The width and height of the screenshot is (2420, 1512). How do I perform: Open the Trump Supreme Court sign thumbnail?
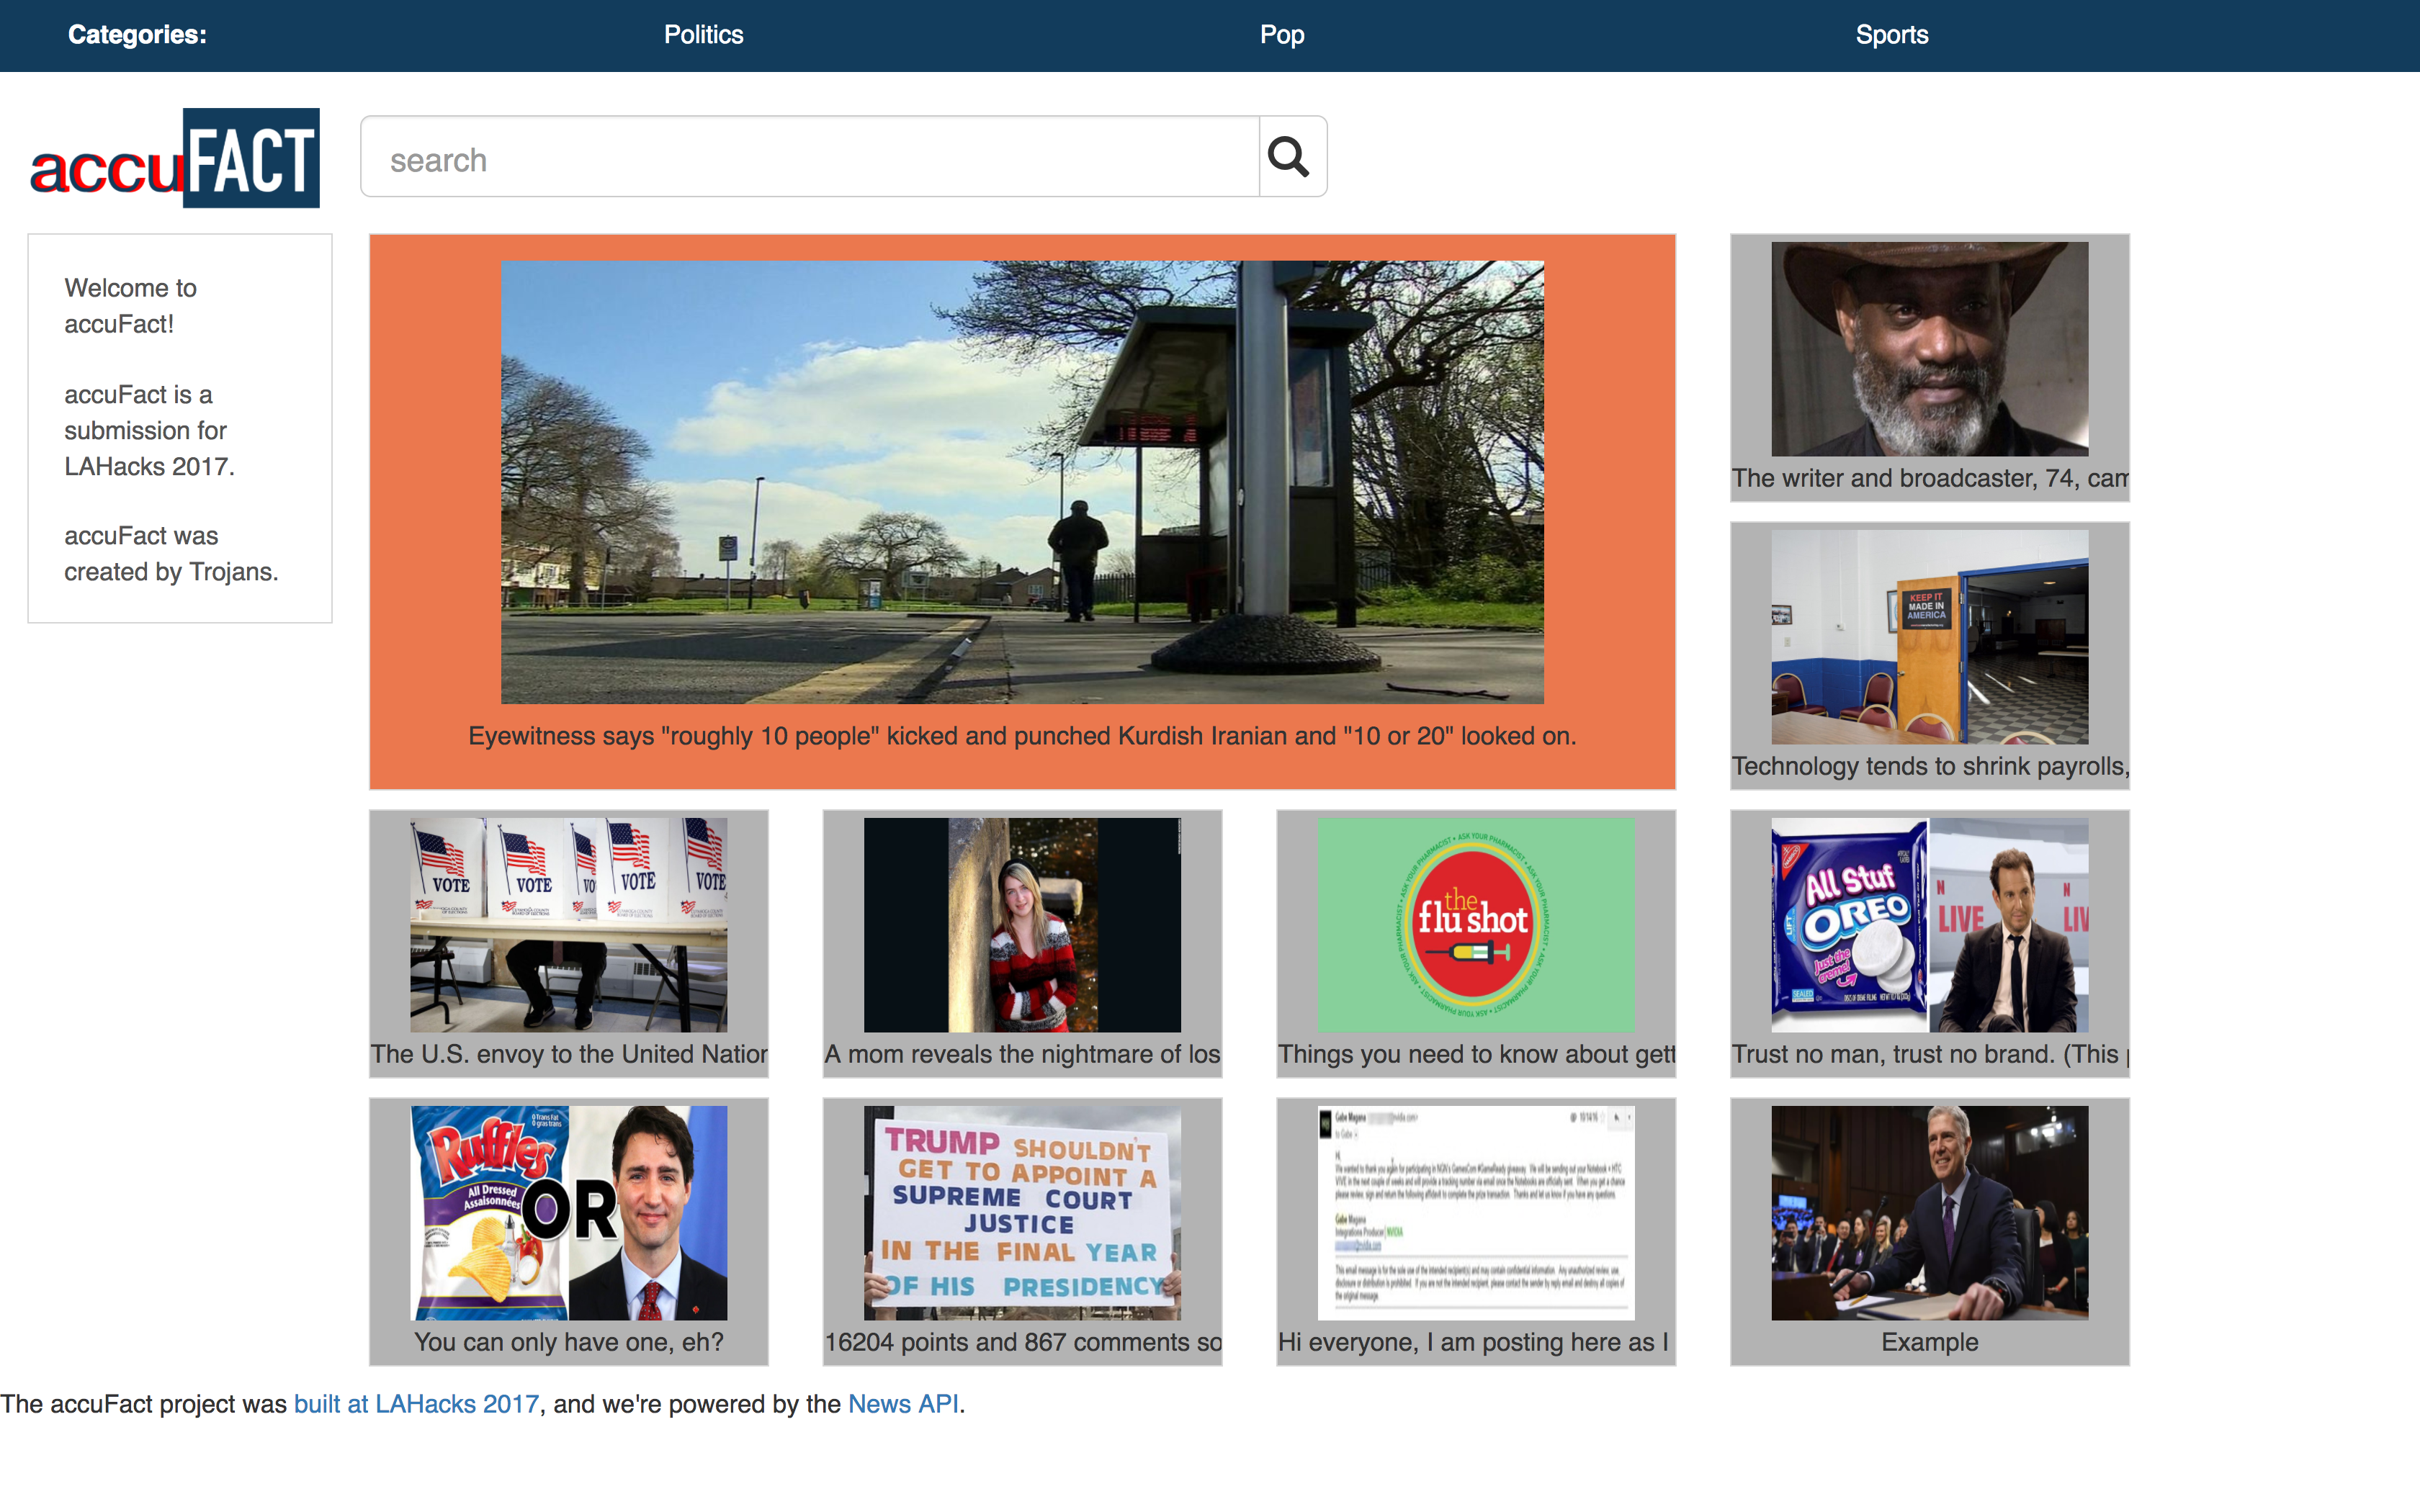coord(1021,1212)
